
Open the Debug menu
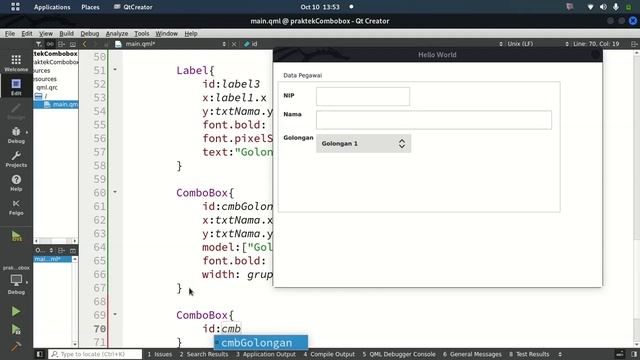89,33
